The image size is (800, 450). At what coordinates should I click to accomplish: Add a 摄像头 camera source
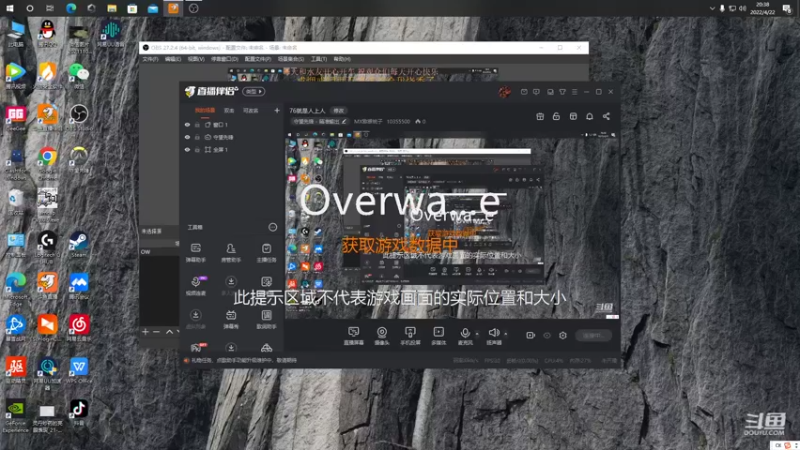point(382,336)
